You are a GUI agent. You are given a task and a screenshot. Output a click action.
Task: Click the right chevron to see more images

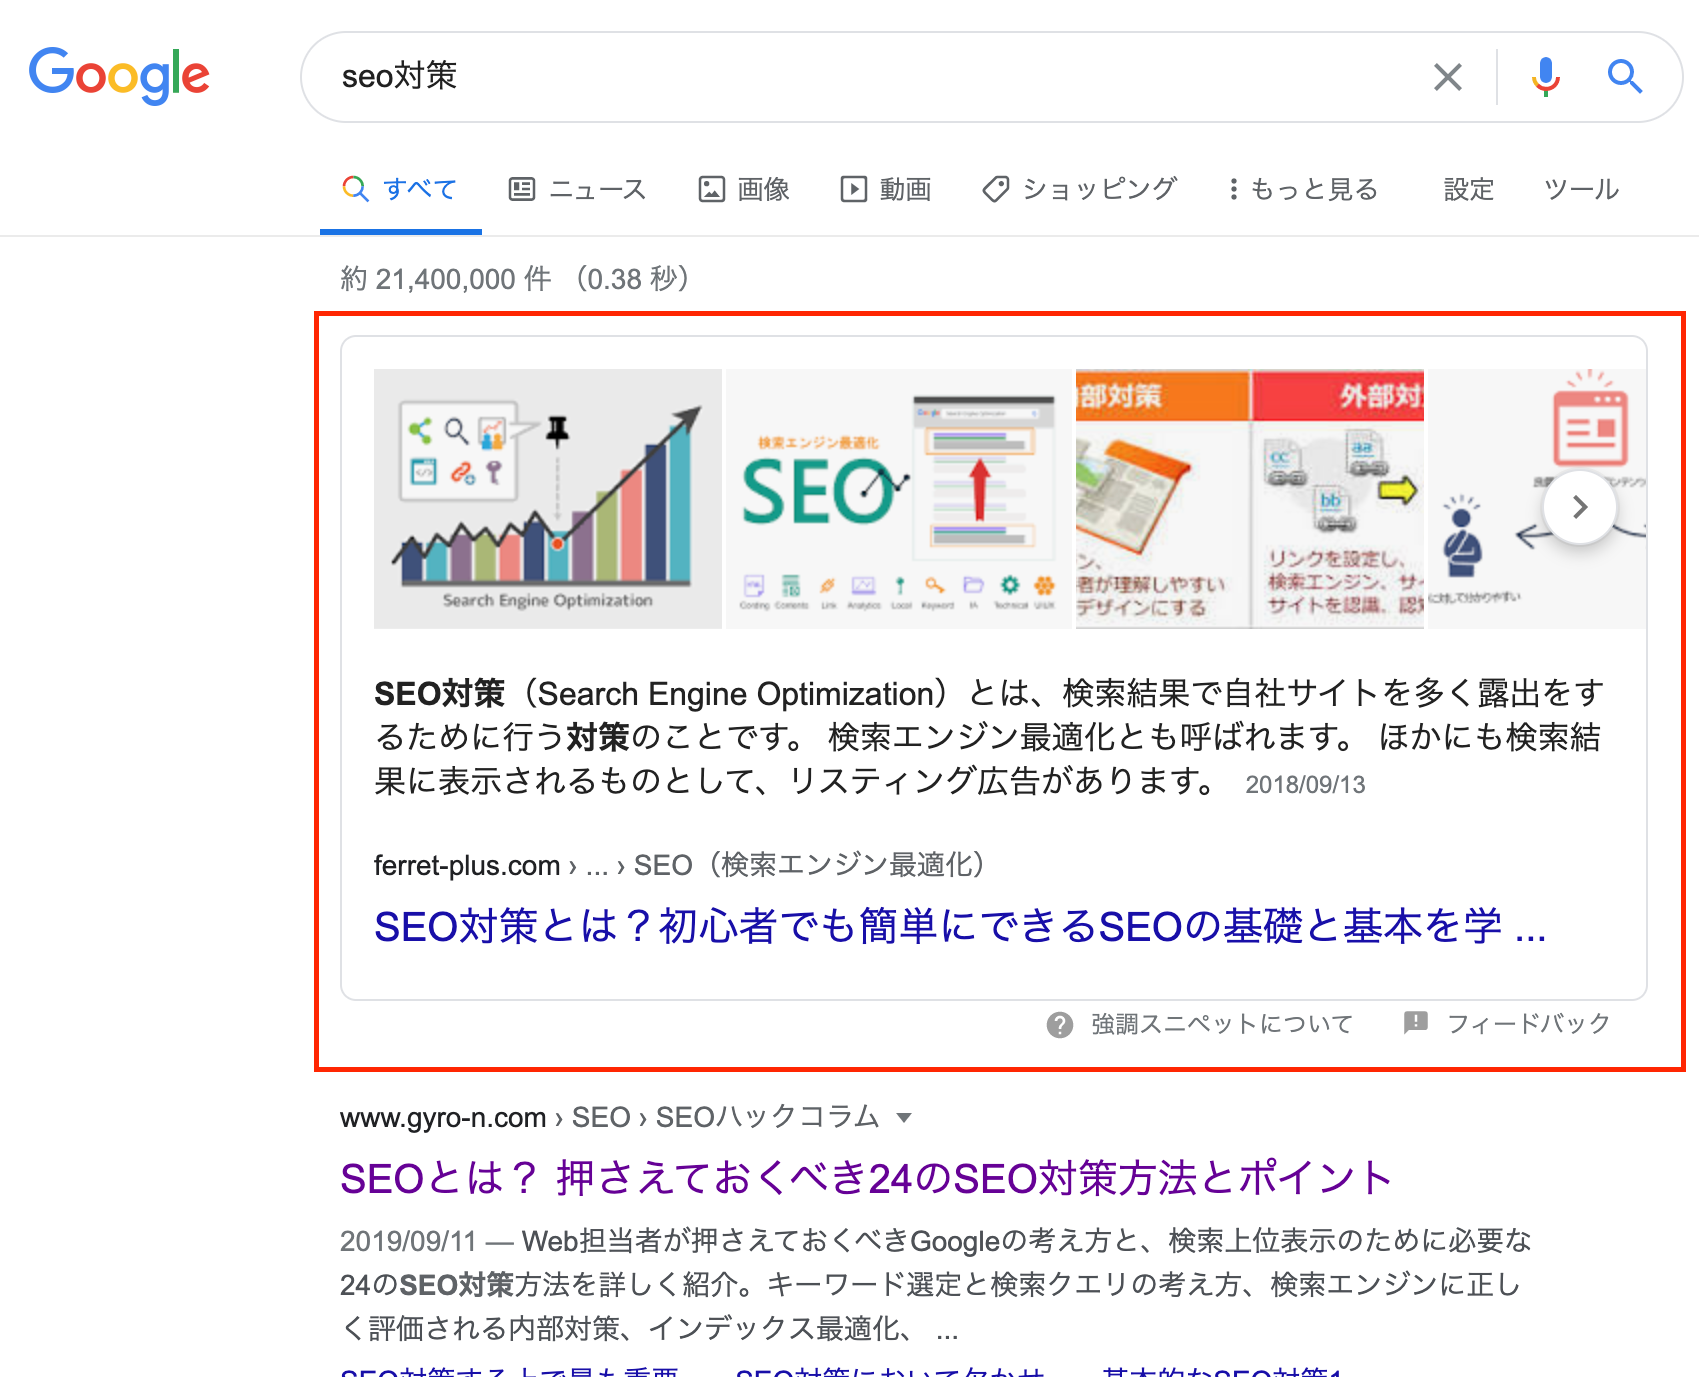[x=1579, y=507]
